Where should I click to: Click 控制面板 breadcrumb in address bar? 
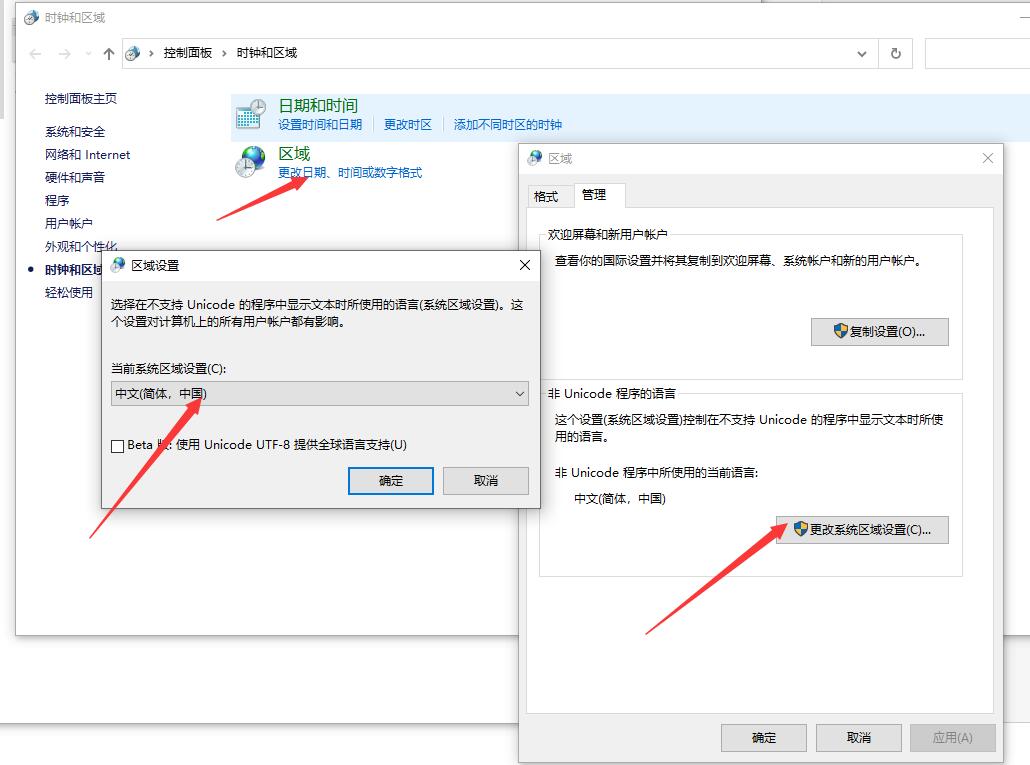188,53
